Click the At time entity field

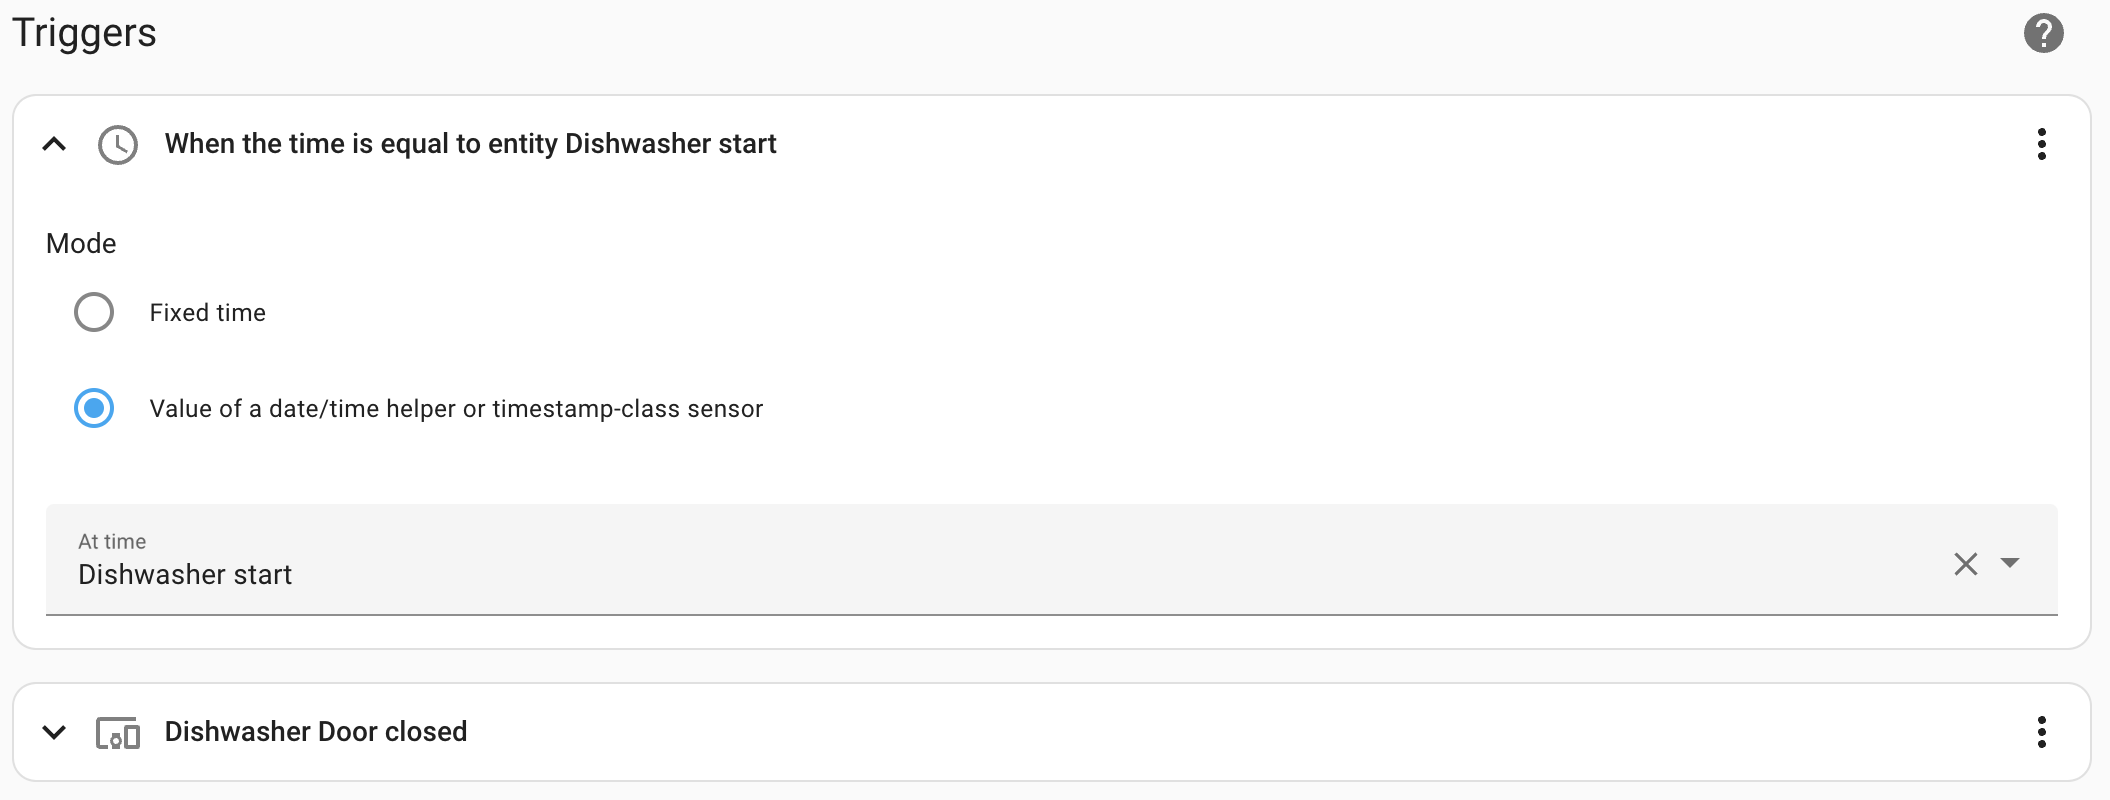pyautogui.click(x=1052, y=559)
